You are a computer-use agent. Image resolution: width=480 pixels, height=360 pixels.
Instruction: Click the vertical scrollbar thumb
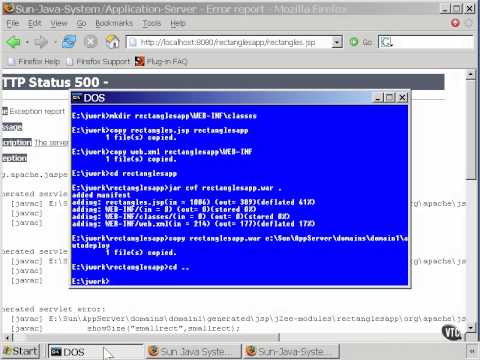(470, 130)
